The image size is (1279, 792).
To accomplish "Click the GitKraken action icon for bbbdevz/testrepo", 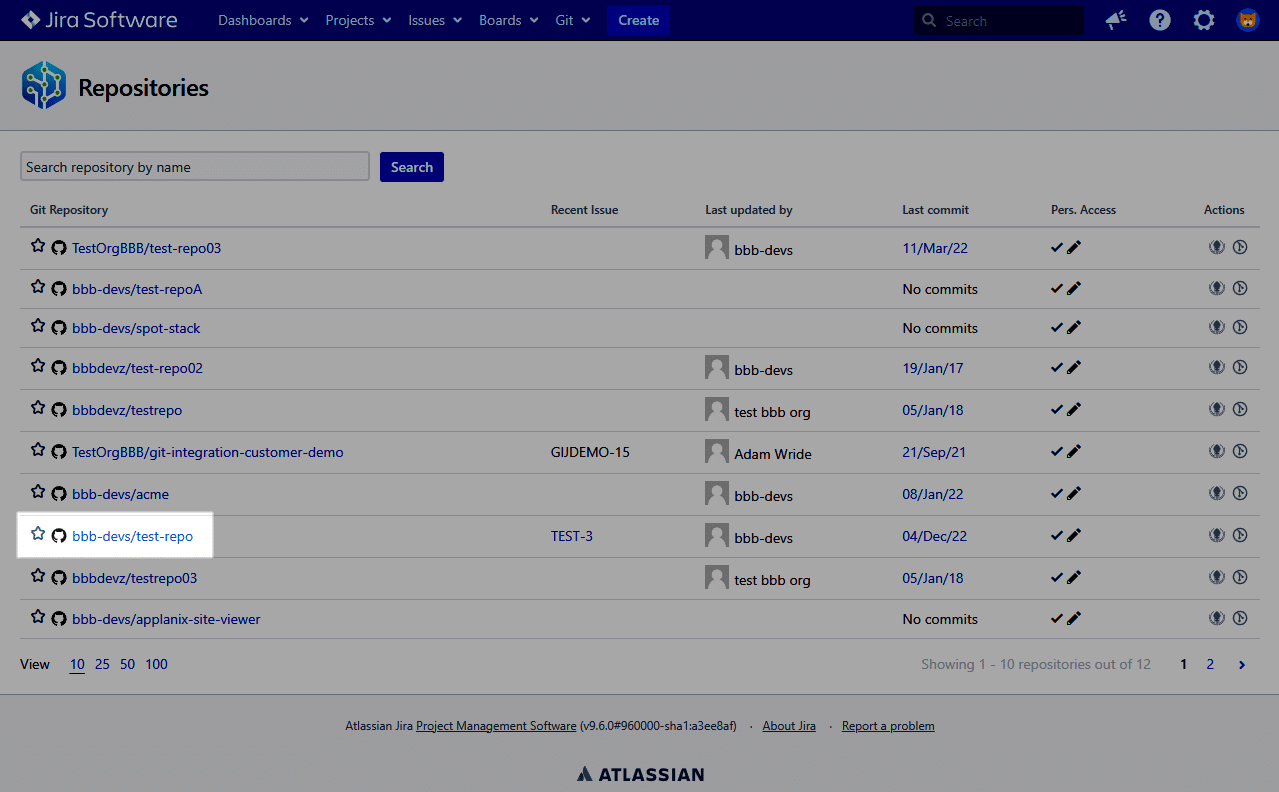I will tap(1216, 409).
